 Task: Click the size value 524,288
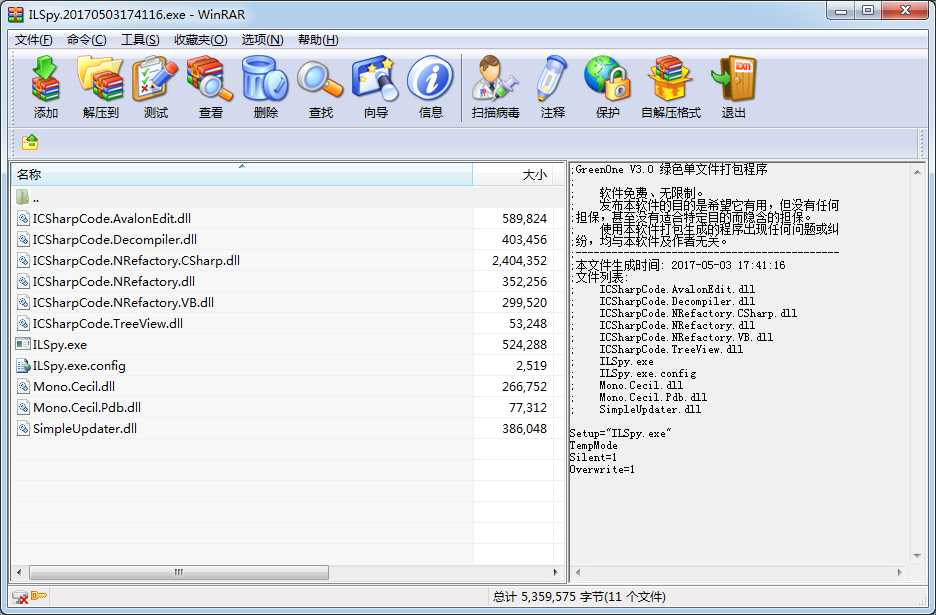coord(524,345)
